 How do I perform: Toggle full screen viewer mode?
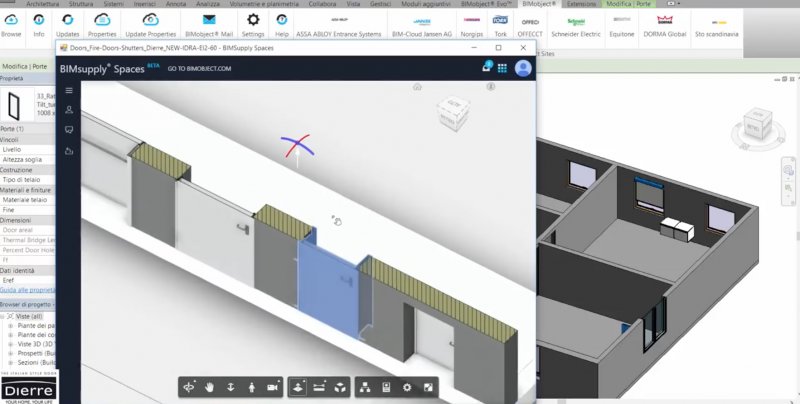tap(428, 388)
